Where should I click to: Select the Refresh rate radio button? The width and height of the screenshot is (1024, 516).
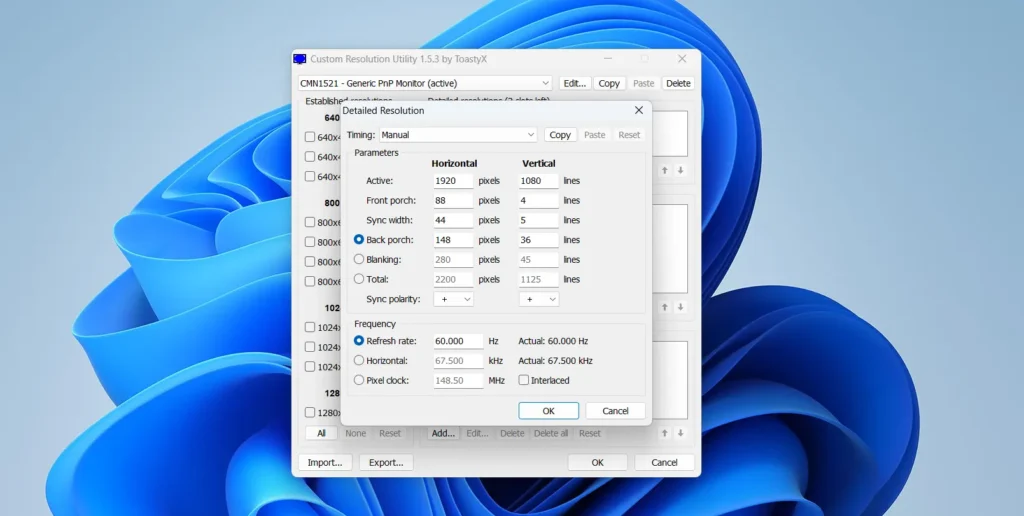coord(359,341)
